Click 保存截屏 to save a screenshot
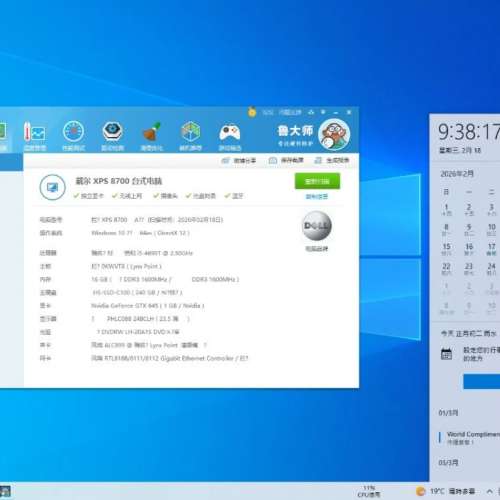Image resolution: width=500 pixels, height=500 pixels. point(286,161)
